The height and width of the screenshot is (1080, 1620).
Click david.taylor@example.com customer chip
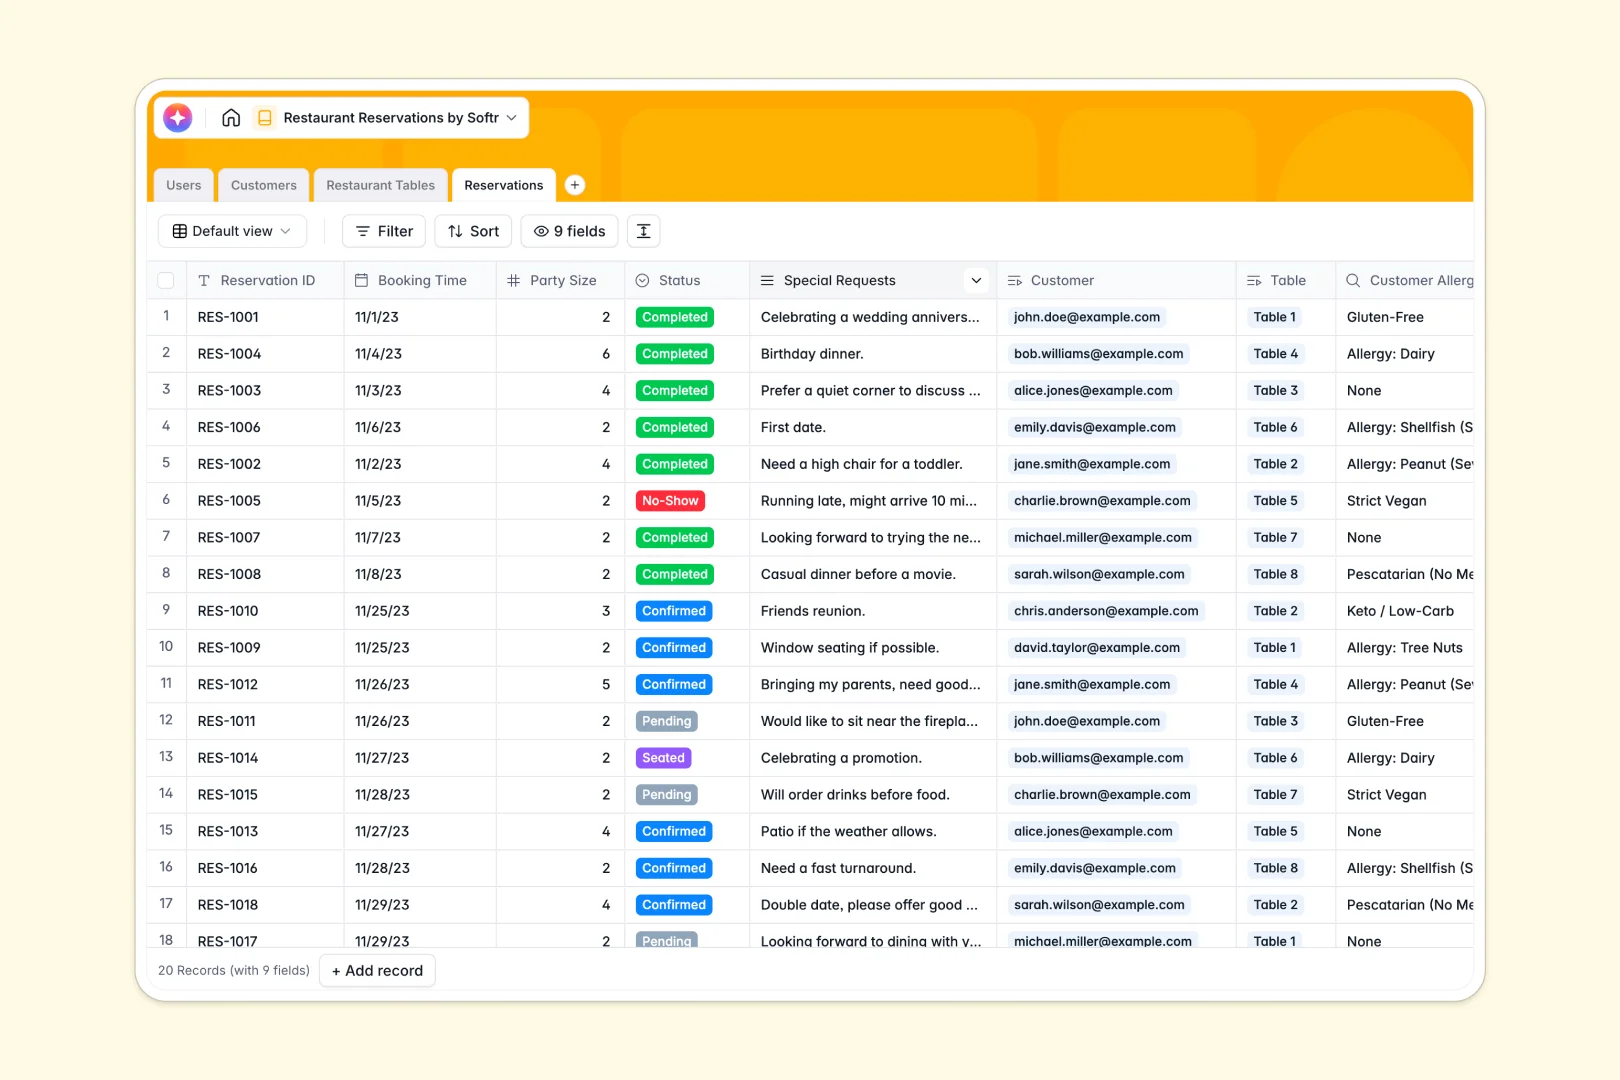coord(1097,648)
